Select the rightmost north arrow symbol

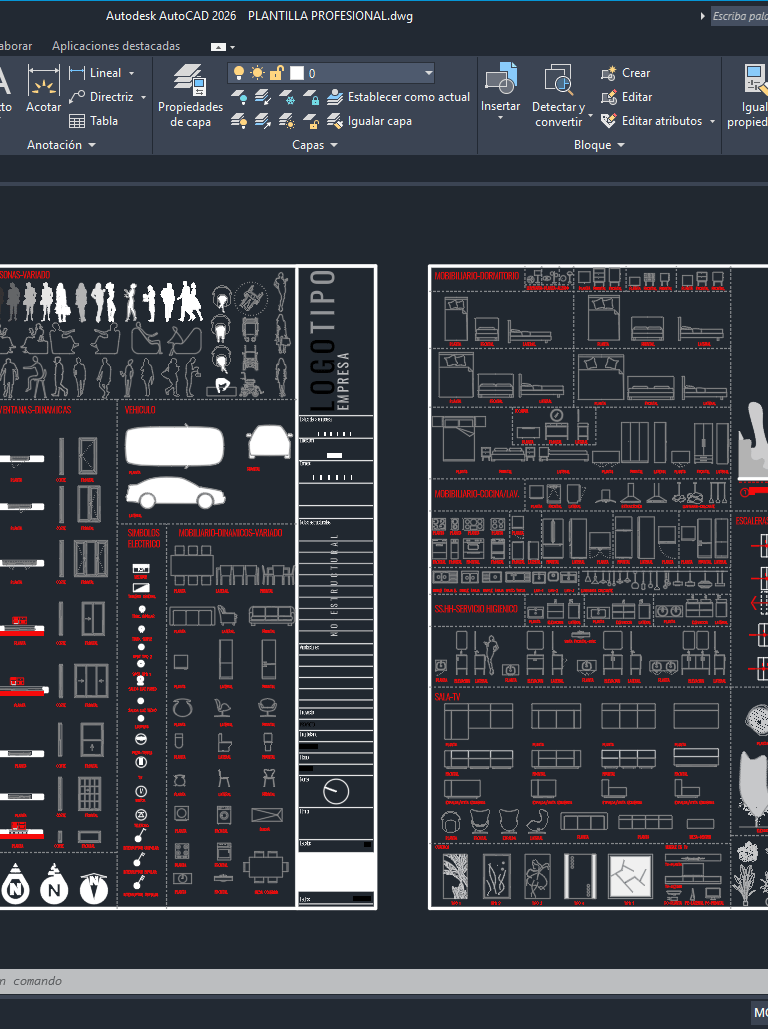coord(94,887)
